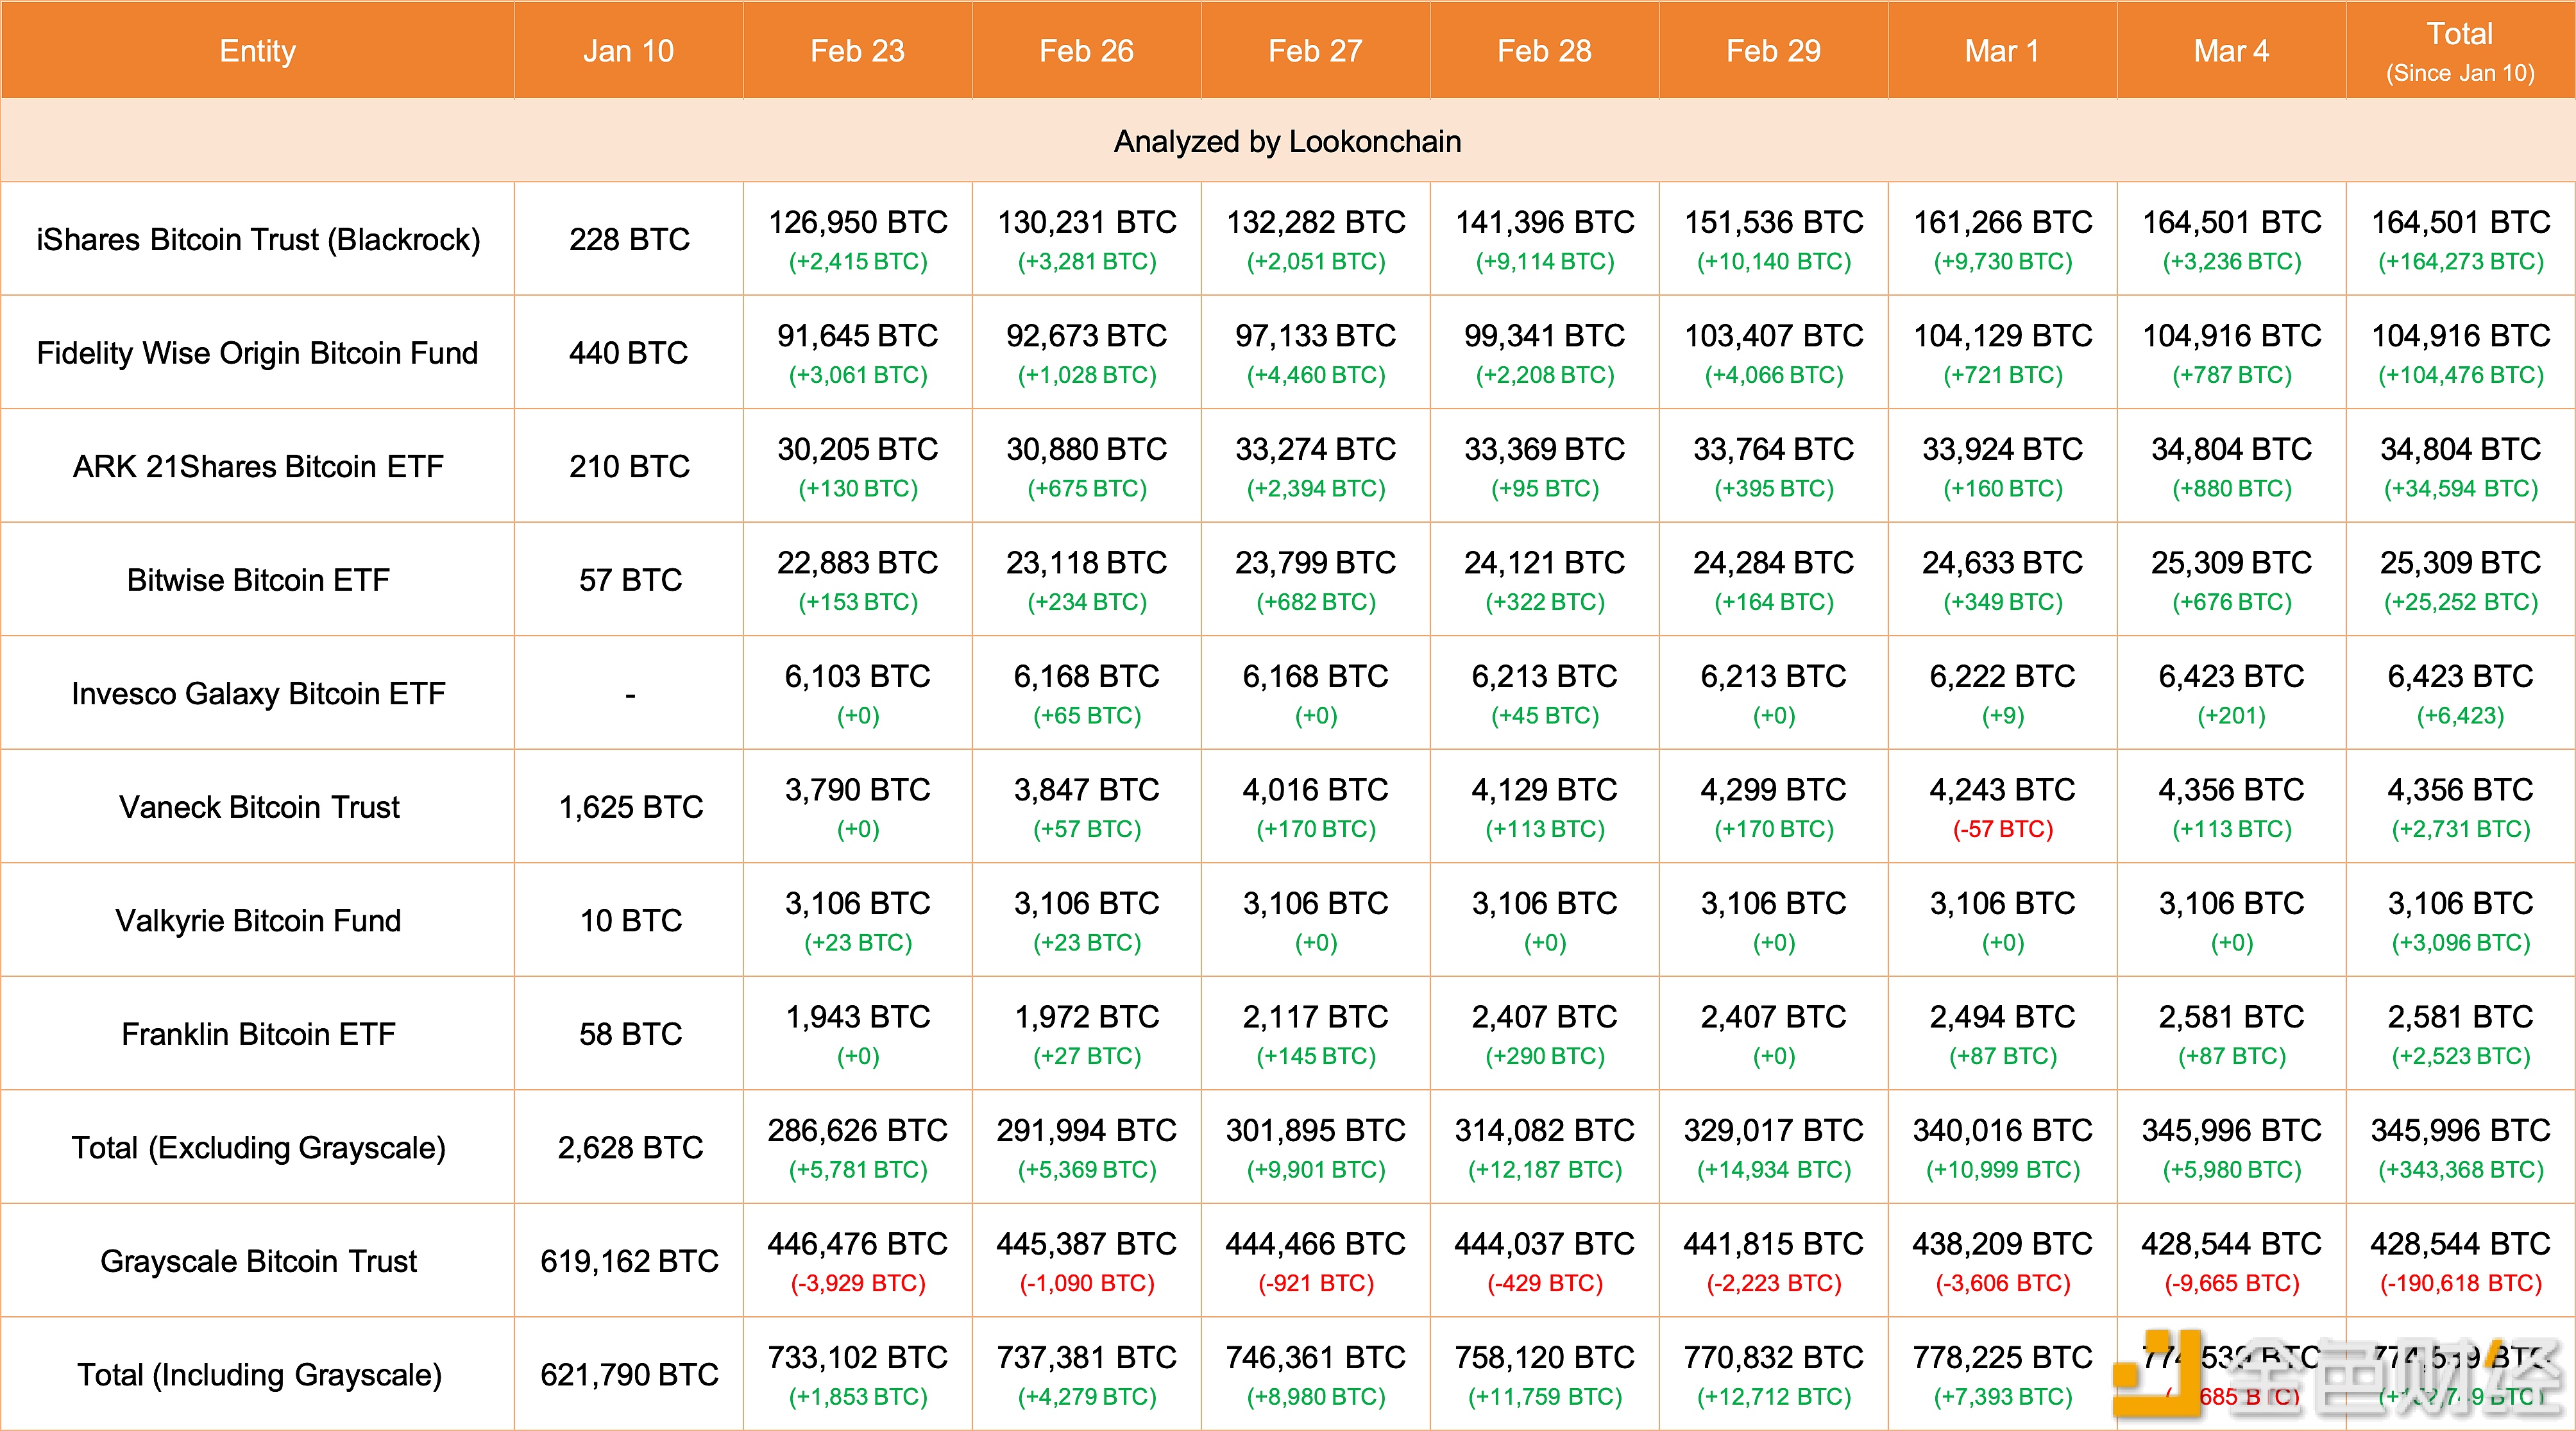
Task: Click the red '(-57 BTC)' value
Action: tap(2002, 829)
